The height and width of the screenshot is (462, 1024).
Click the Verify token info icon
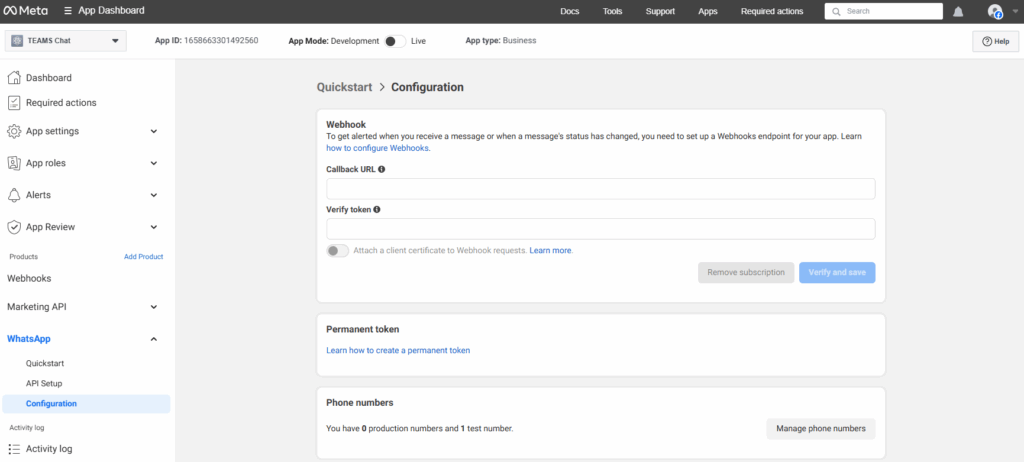pos(377,210)
